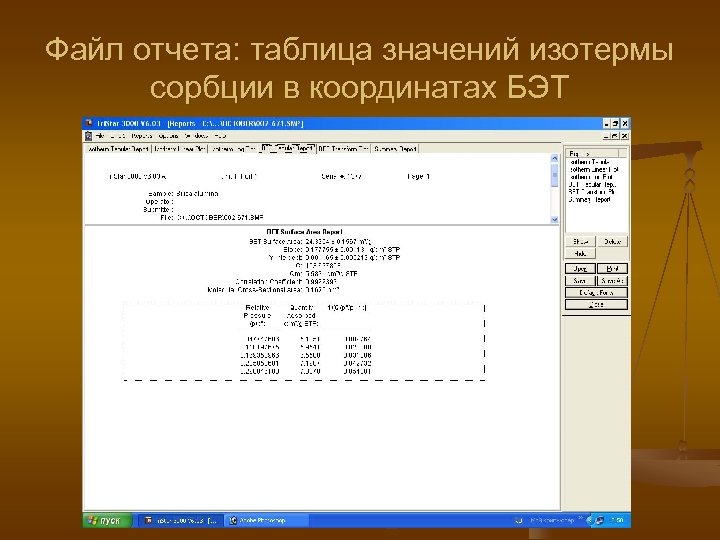Click the language indicator in the taskbar
Viewport: 720px width, 540px height.
point(518,520)
